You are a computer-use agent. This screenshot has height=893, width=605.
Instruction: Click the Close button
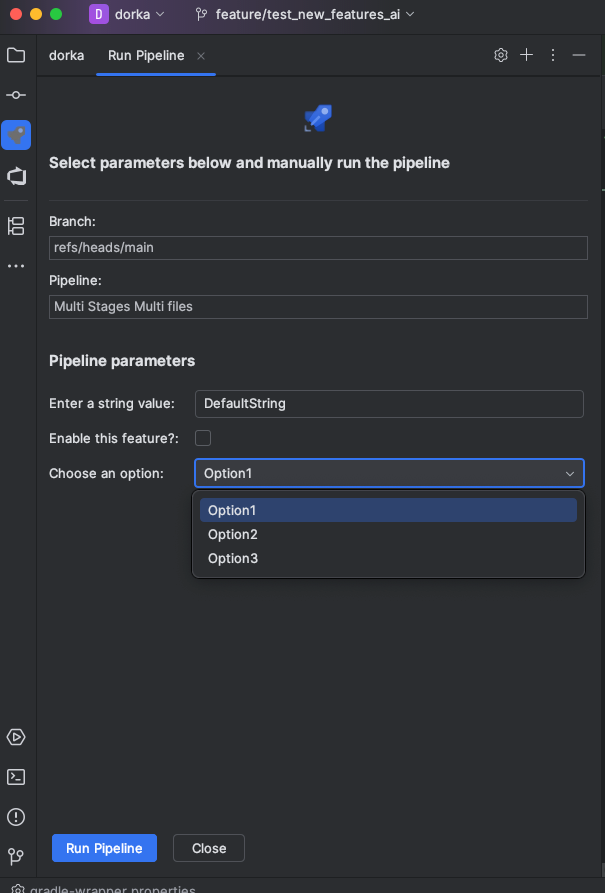(209, 848)
